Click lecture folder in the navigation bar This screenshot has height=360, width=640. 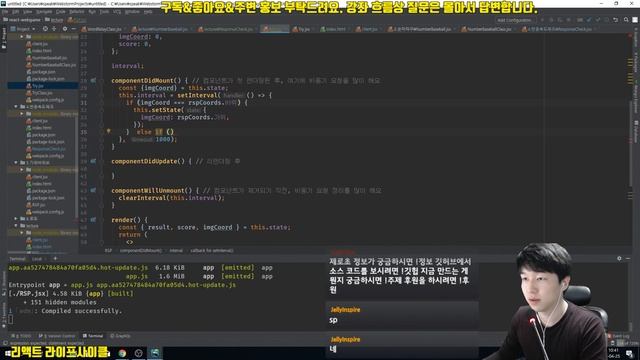tap(54, 20)
